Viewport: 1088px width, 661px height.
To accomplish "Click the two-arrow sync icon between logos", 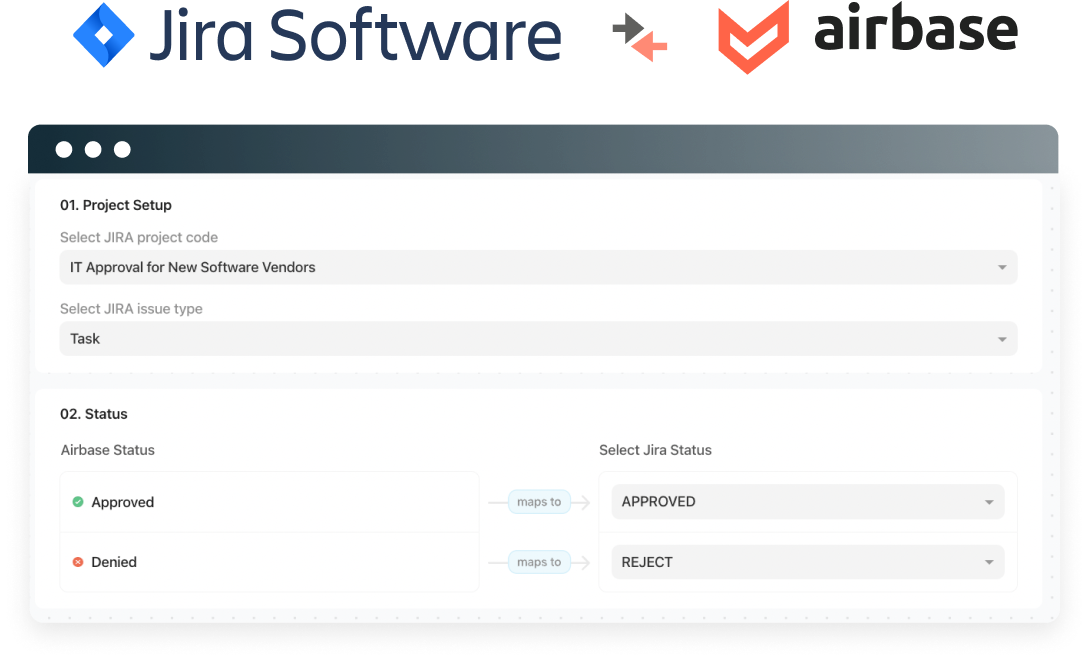I will pyautogui.click(x=639, y=37).
